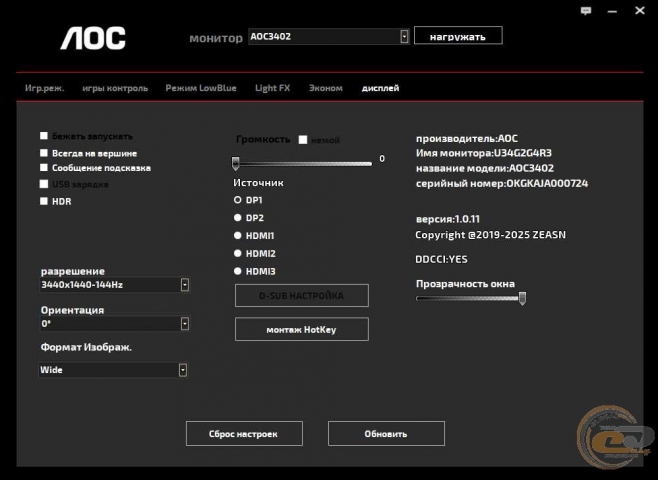This screenshot has height=480, width=658.
Task: Click the производитель:AOC text
Action: 467,138
